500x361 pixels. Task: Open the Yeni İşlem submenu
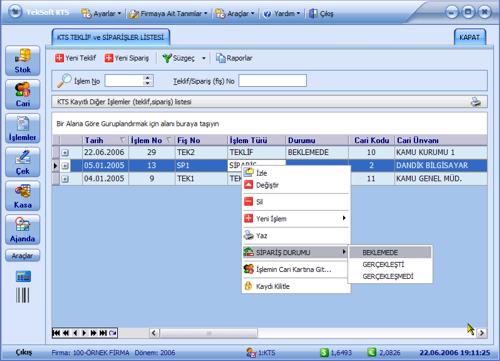(296, 219)
